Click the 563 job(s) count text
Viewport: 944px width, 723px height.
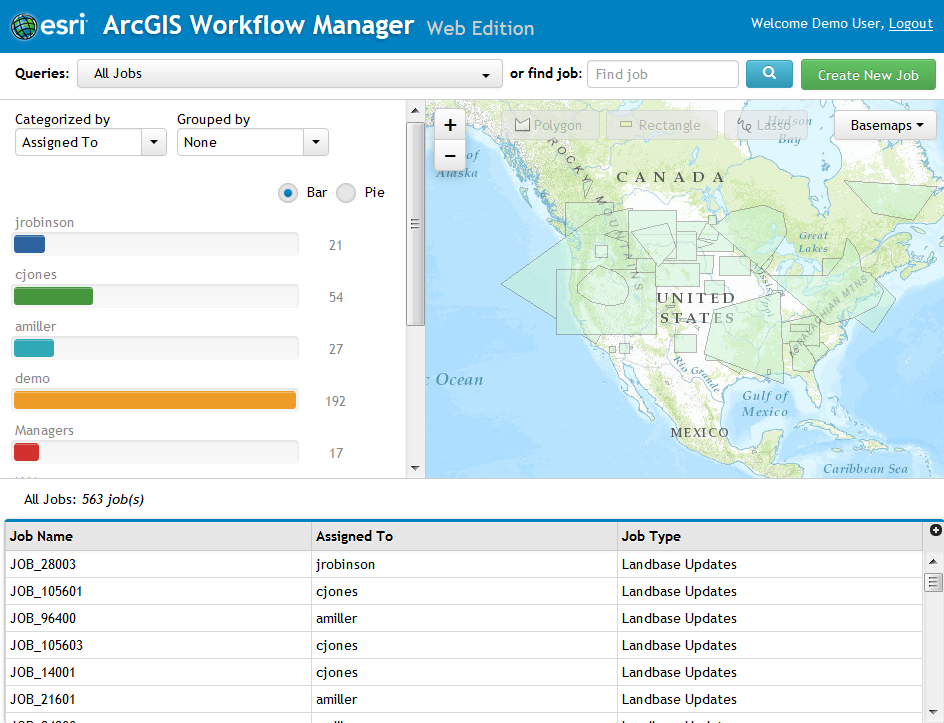113,500
